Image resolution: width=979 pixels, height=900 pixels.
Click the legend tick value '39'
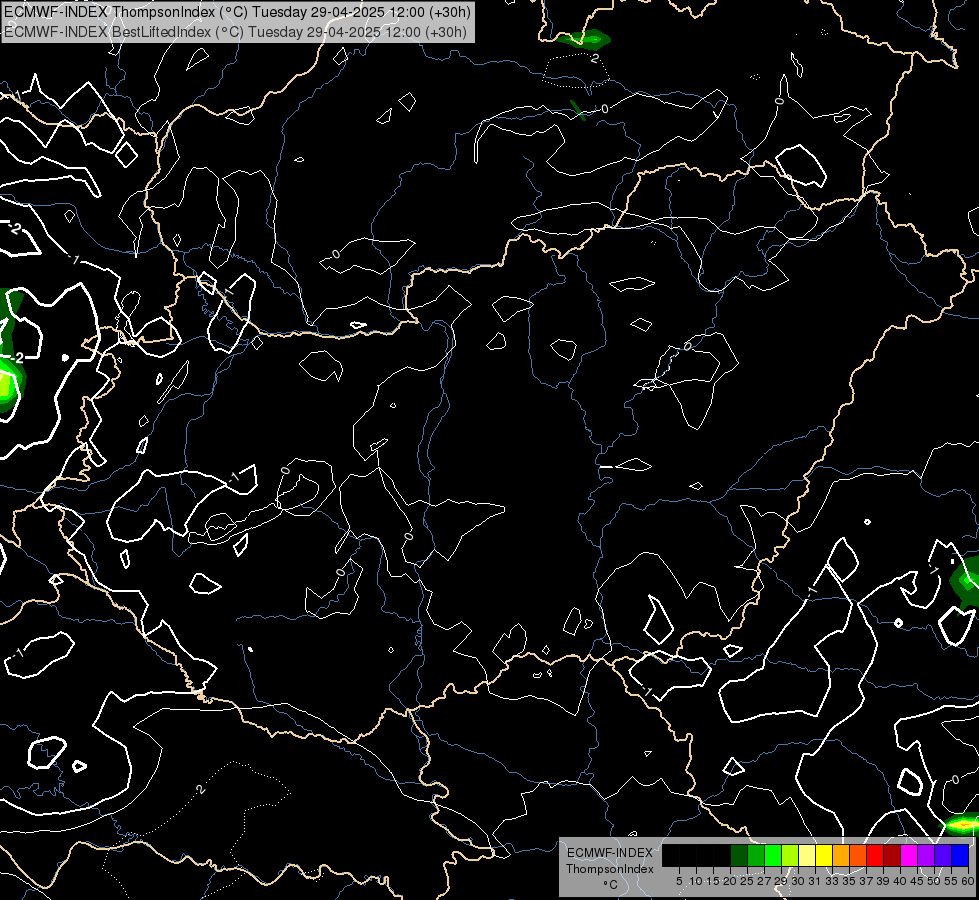(883, 881)
